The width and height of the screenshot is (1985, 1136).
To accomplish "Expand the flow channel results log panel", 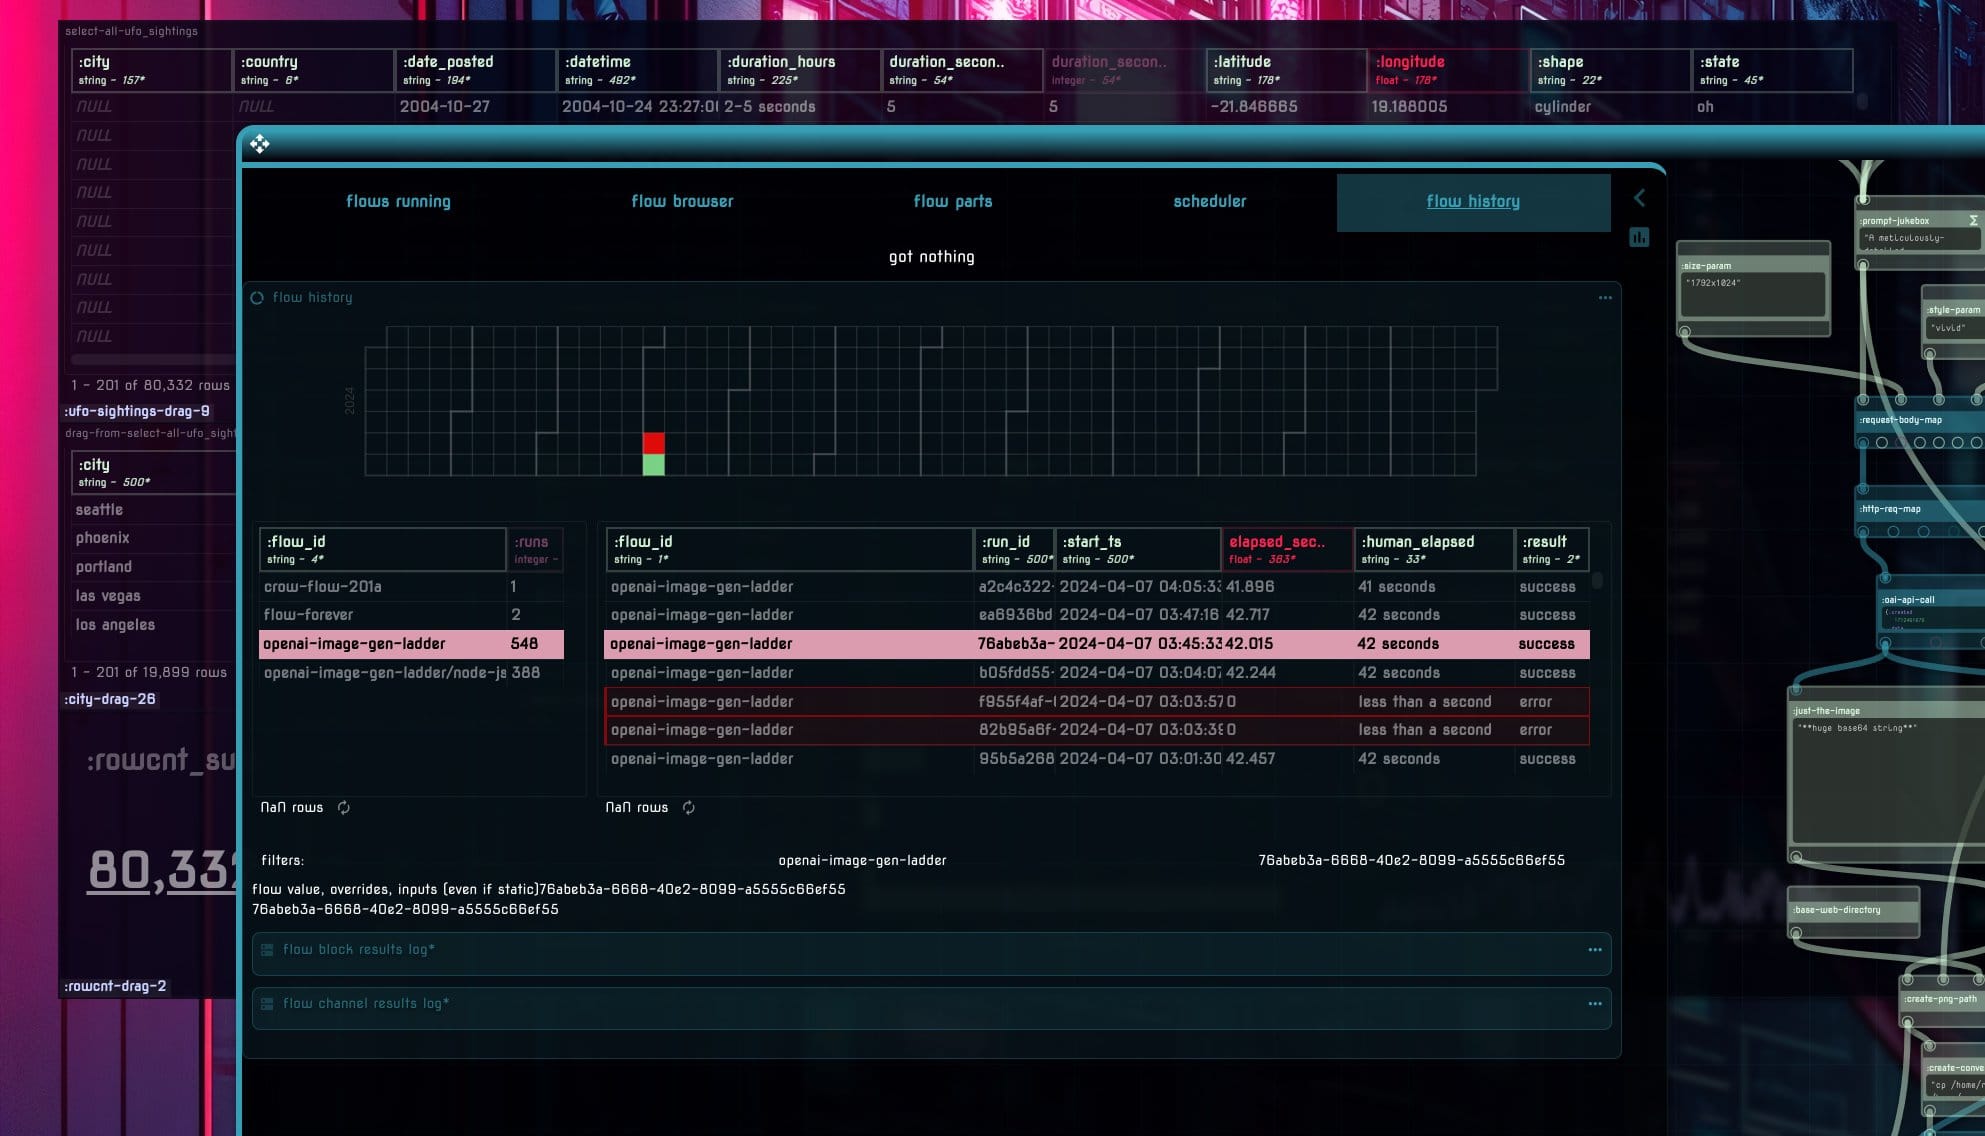I will (x=931, y=1008).
